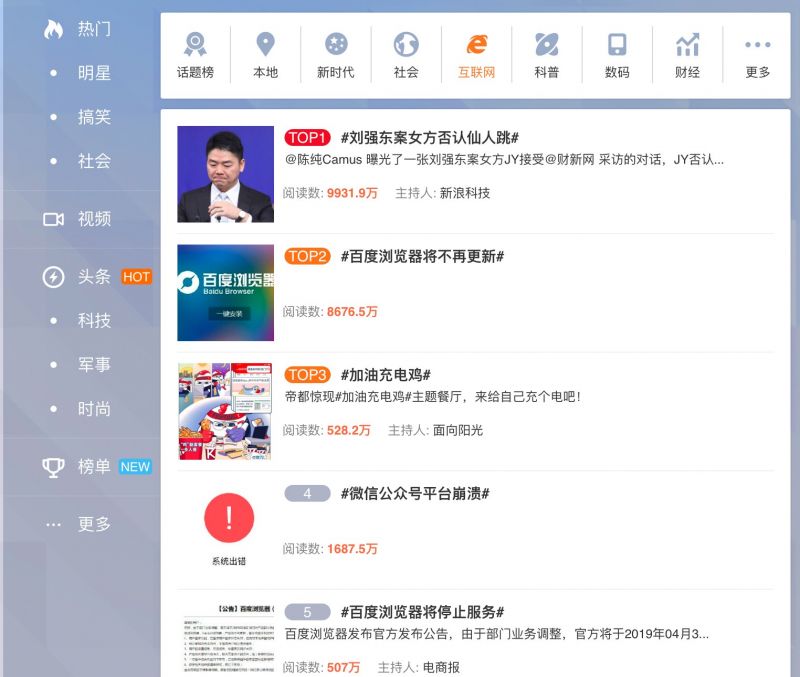Click the 财经 chart icon
800x677 pixels.
pyautogui.click(x=687, y=44)
